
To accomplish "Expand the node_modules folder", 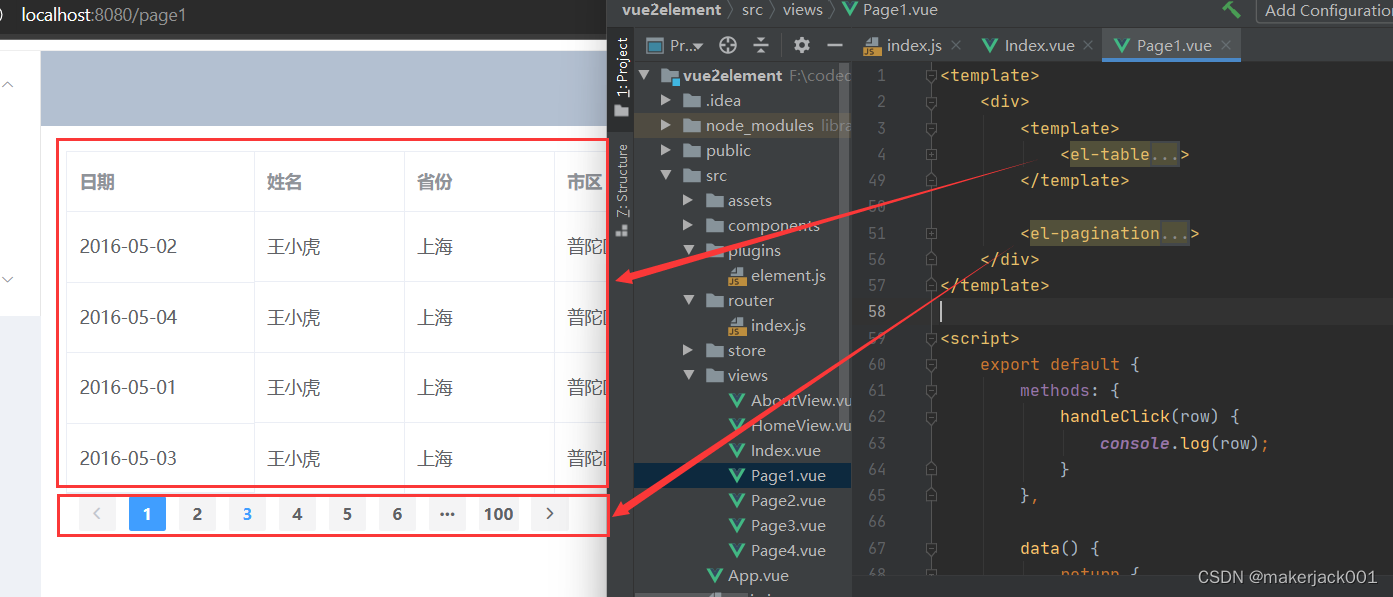I will tap(666, 126).
